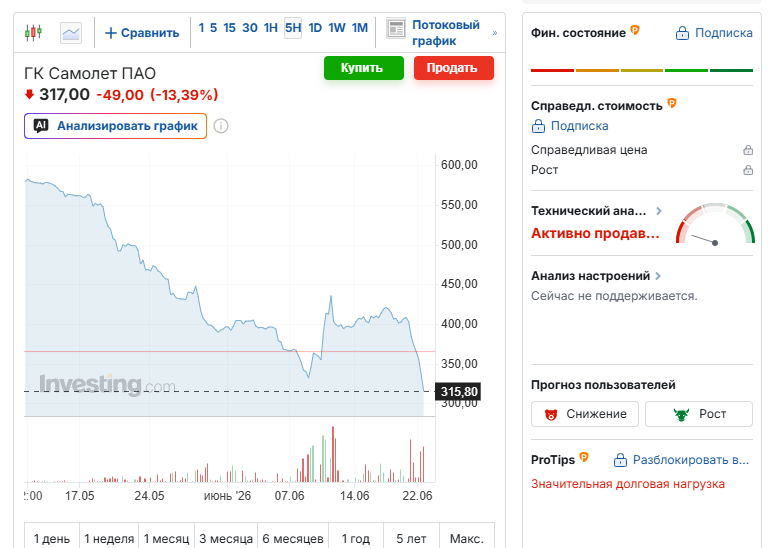Expand more toolbar options double arrow
This screenshot has width=778, height=548.
tap(495, 33)
